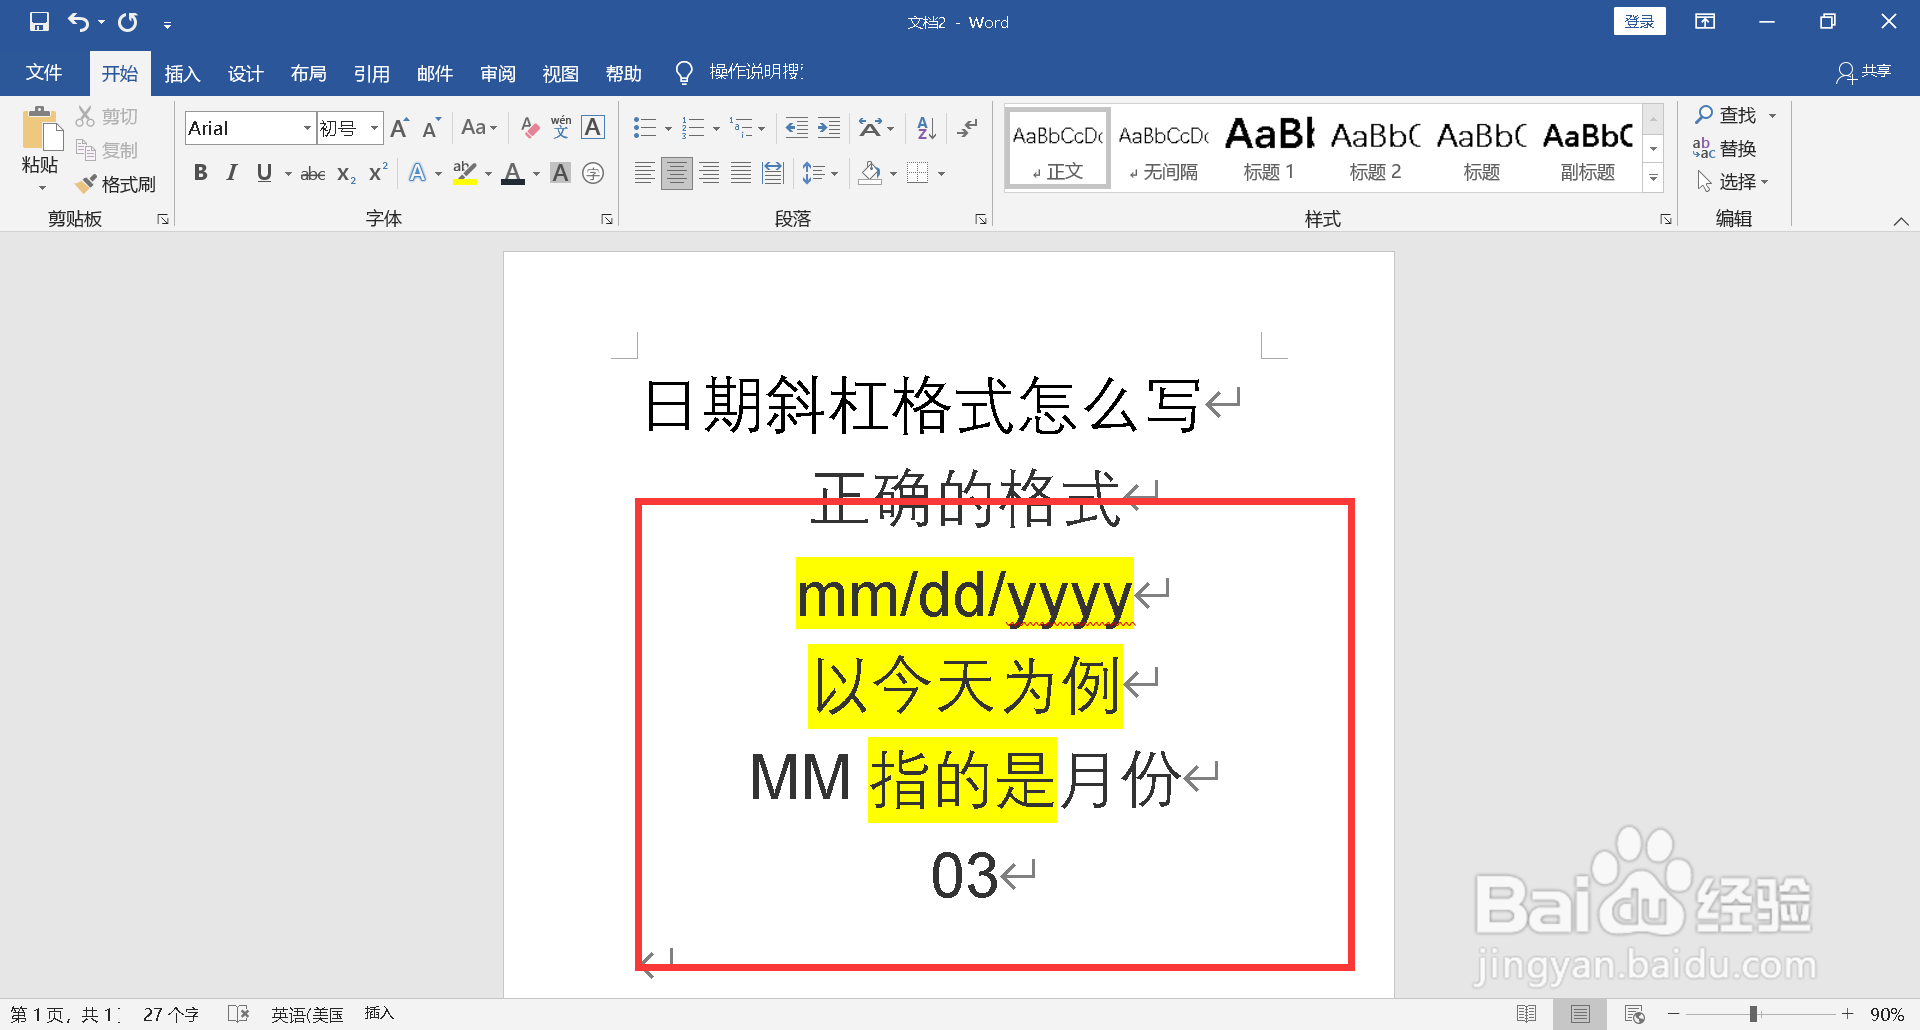This screenshot has height=1030, width=1920.
Task: Increase font size with the grow icon
Action: click(399, 128)
